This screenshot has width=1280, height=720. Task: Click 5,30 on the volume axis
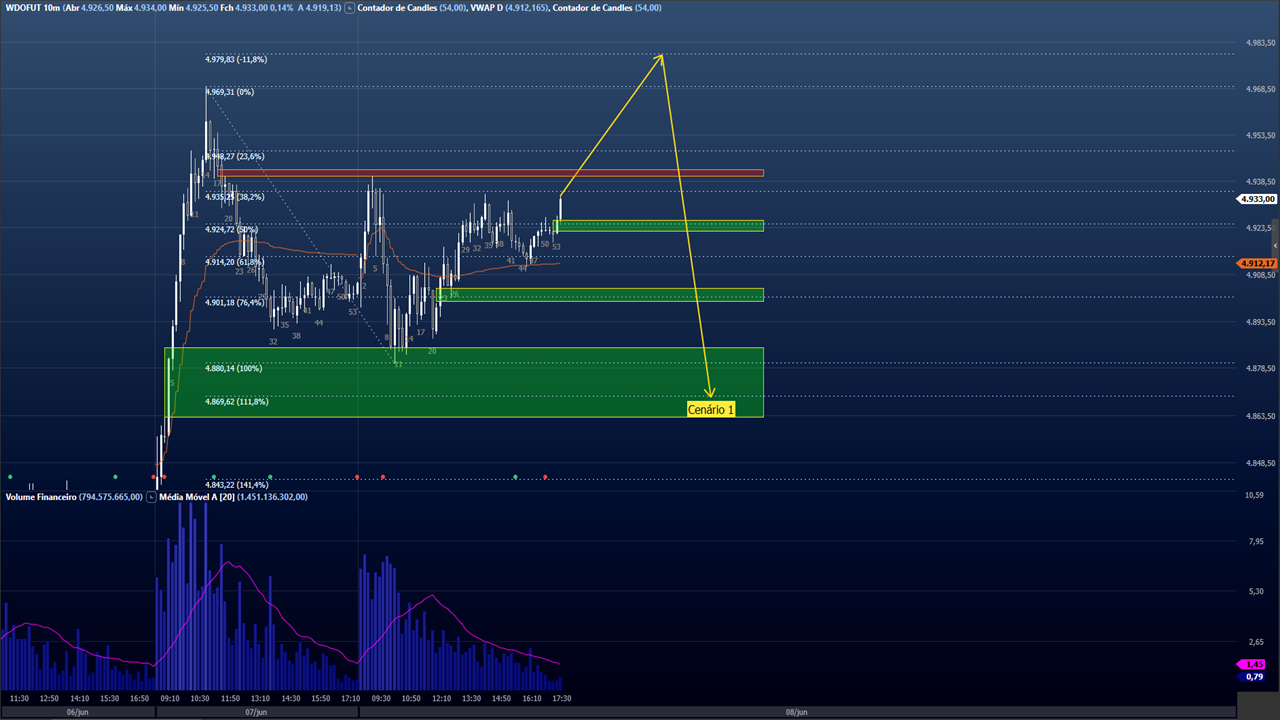(1256, 591)
